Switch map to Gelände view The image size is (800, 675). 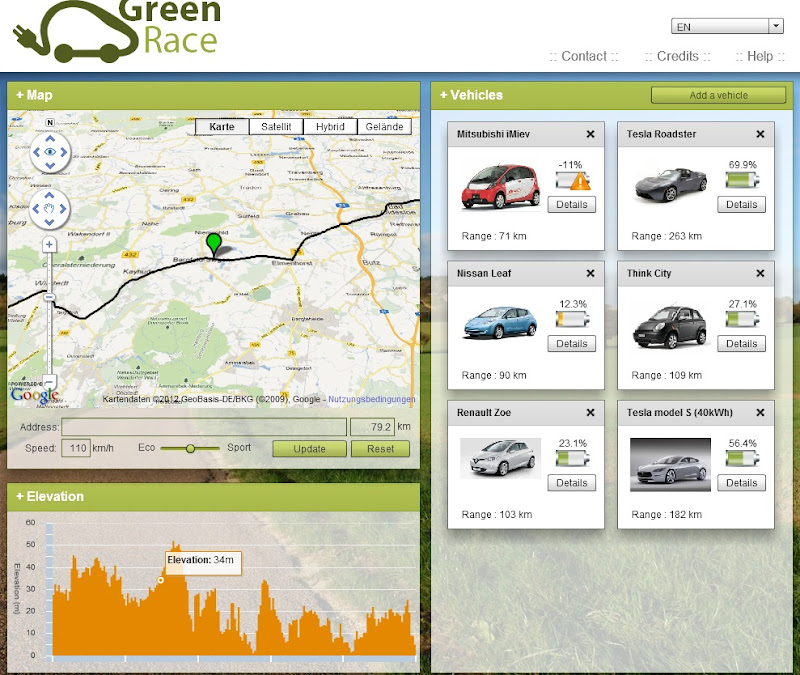(x=384, y=127)
